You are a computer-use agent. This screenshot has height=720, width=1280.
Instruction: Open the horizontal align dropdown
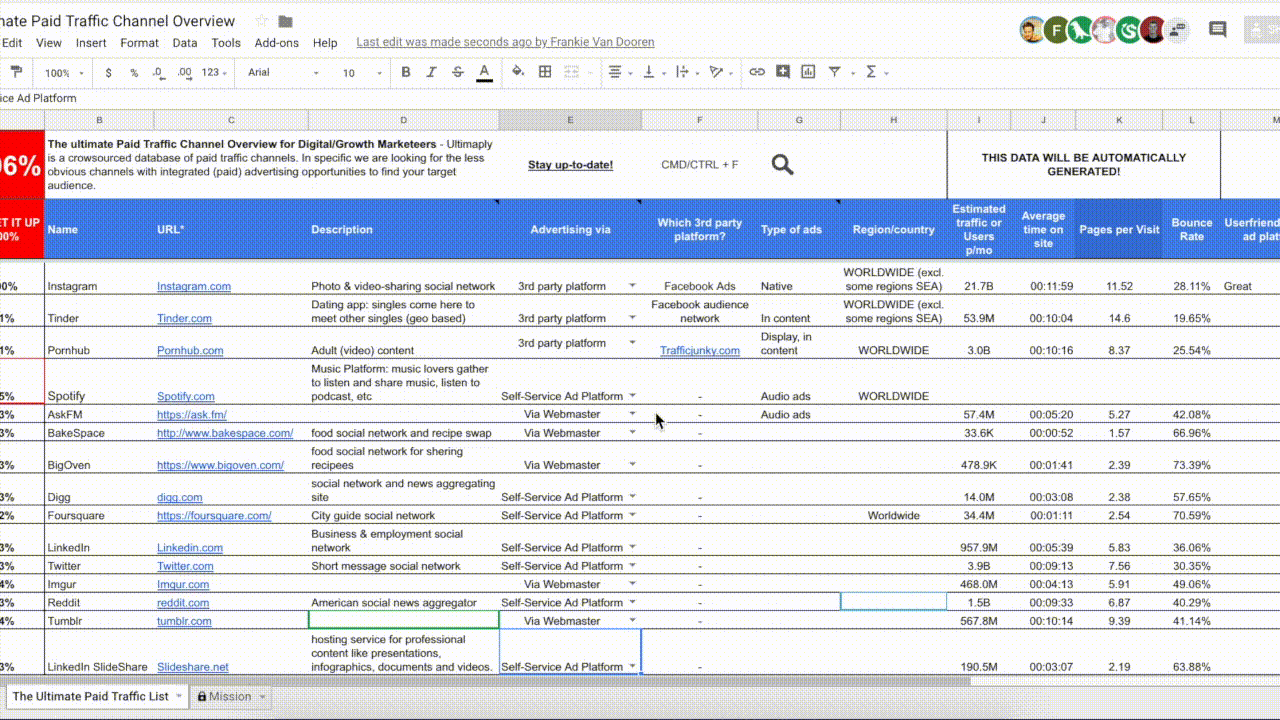618,72
